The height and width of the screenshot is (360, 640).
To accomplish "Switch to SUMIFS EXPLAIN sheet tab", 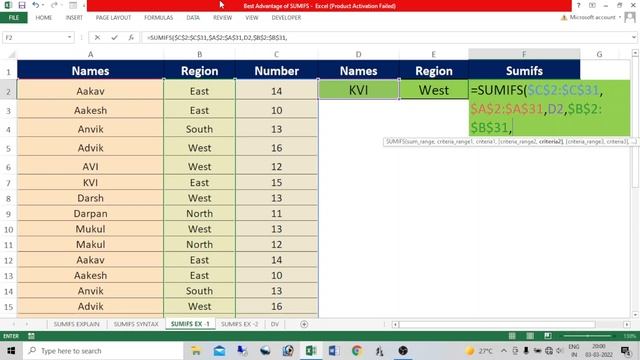I will [77, 324].
